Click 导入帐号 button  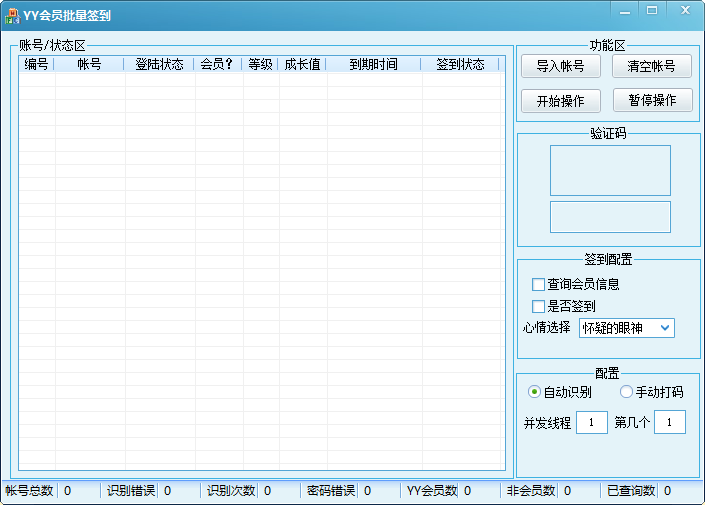(x=561, y=66)
